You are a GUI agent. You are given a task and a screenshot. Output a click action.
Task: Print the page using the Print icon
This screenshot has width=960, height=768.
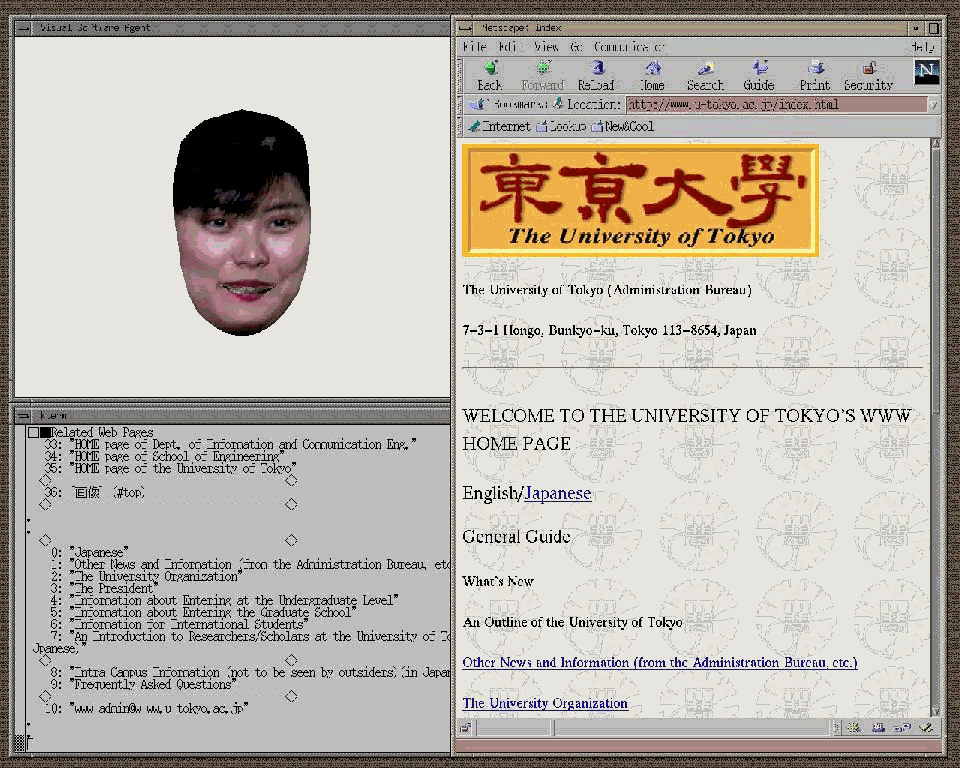point(815,76)
